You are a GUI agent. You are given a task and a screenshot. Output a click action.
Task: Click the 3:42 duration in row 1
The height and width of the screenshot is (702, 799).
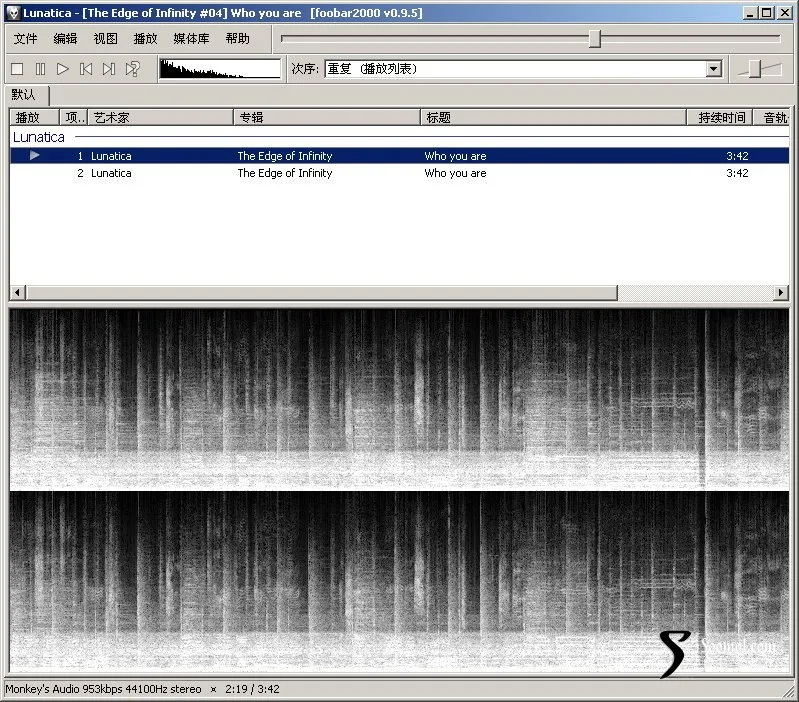[737, 156]
